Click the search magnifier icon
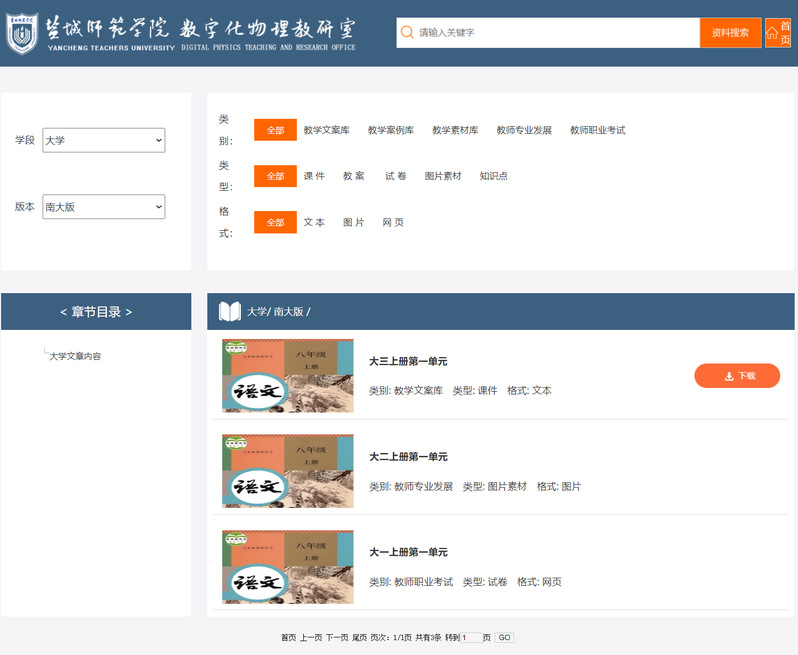Image resolution: width=798 pixels, height=655 pixels. [407, 33]
